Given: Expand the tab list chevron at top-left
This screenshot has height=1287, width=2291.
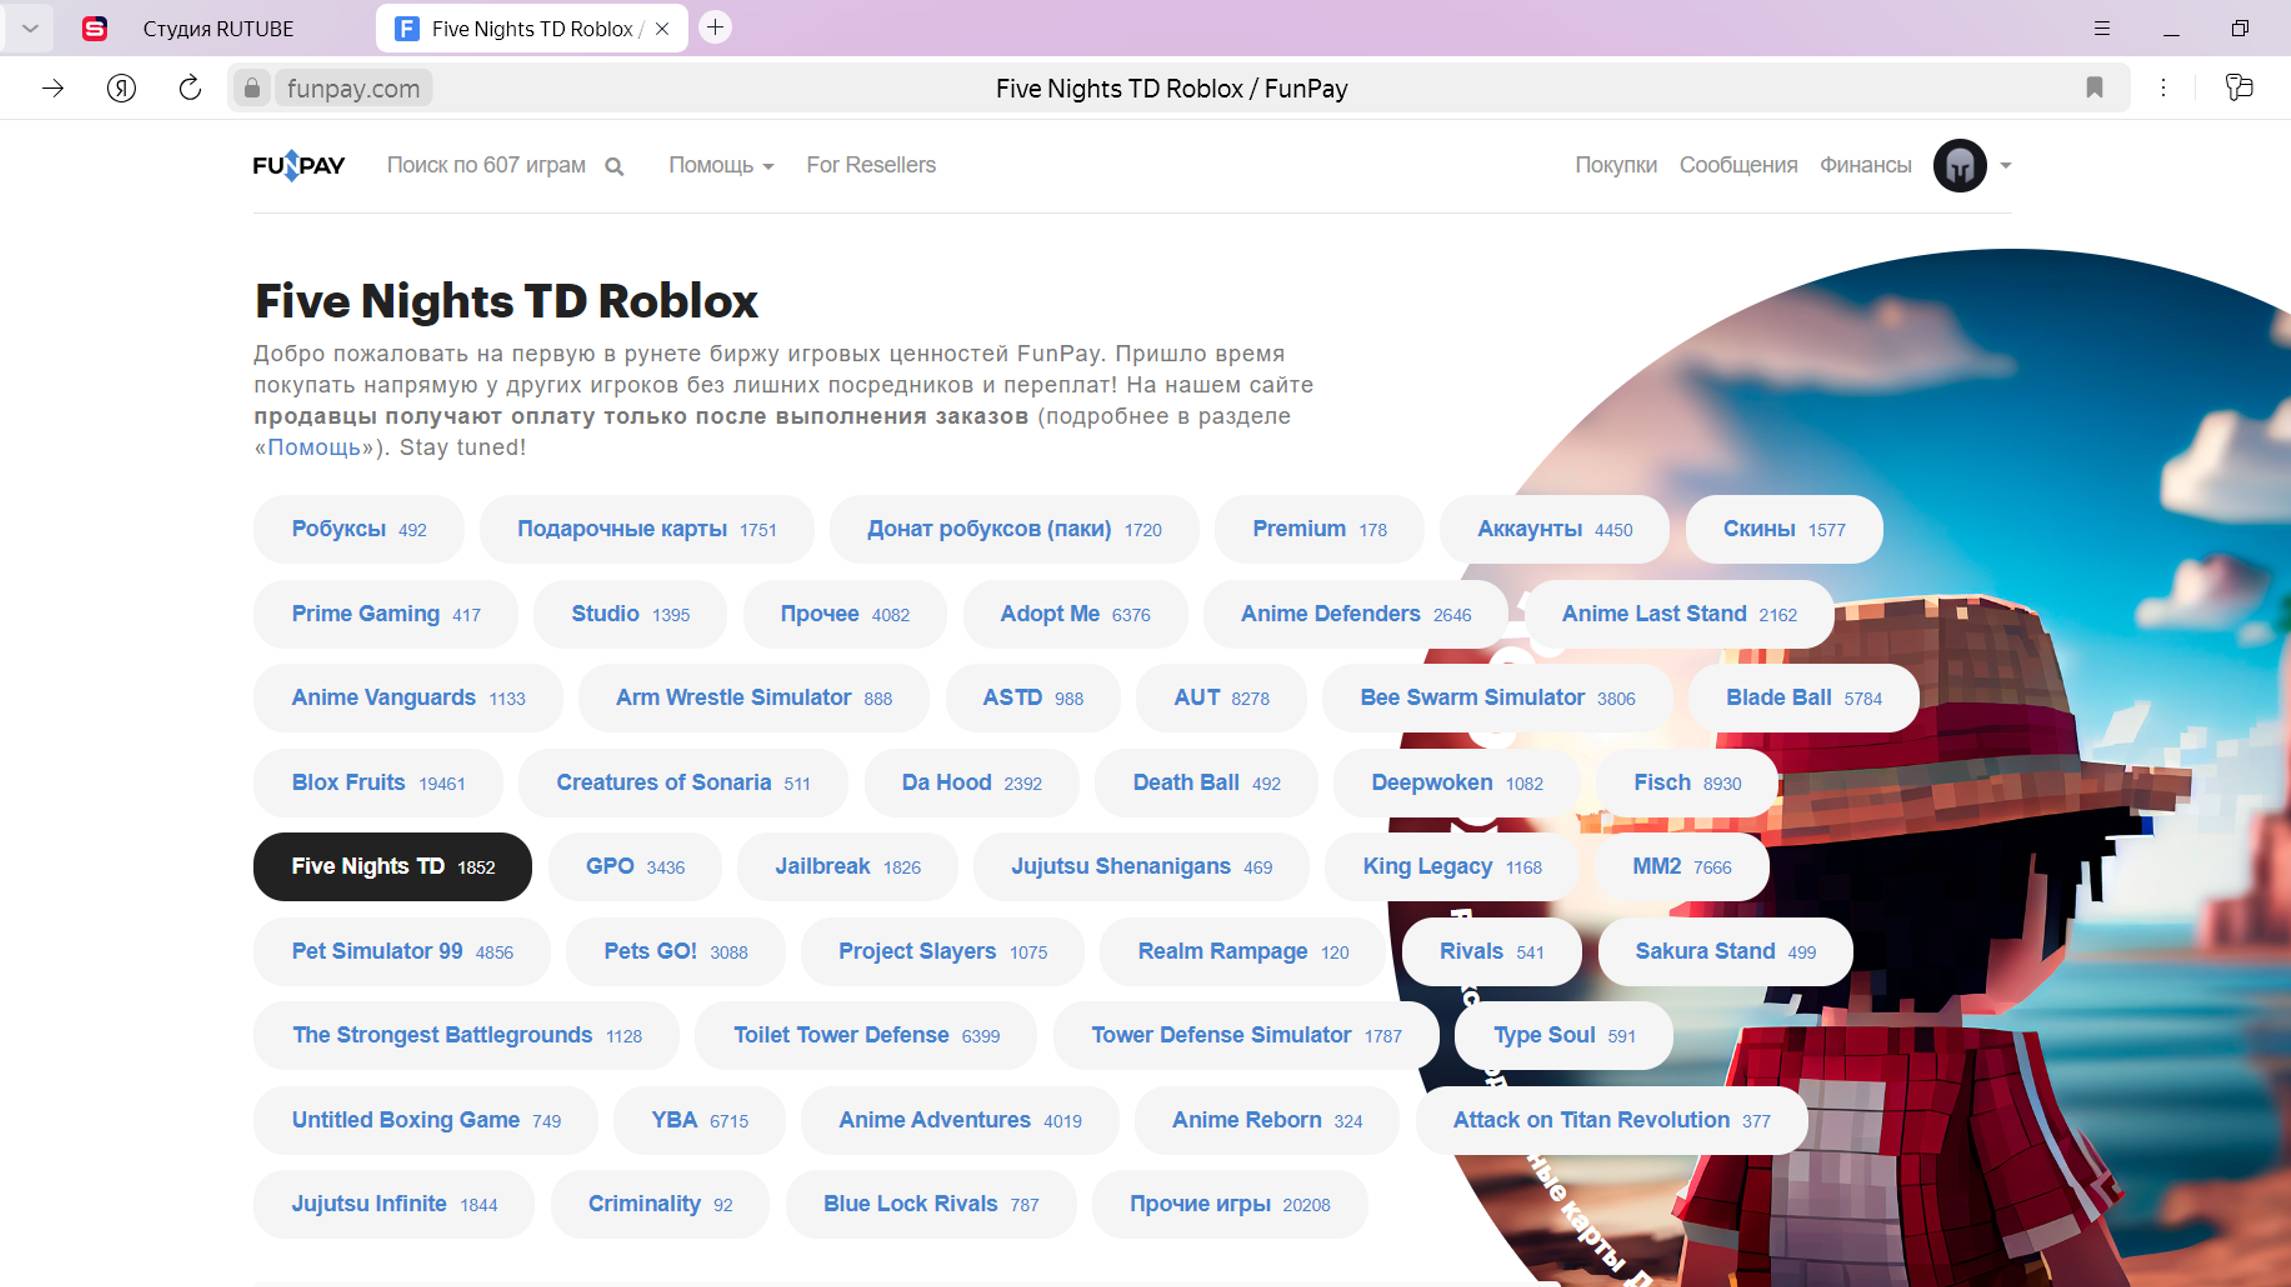Looking at the screenshot, I should [30, 28].
